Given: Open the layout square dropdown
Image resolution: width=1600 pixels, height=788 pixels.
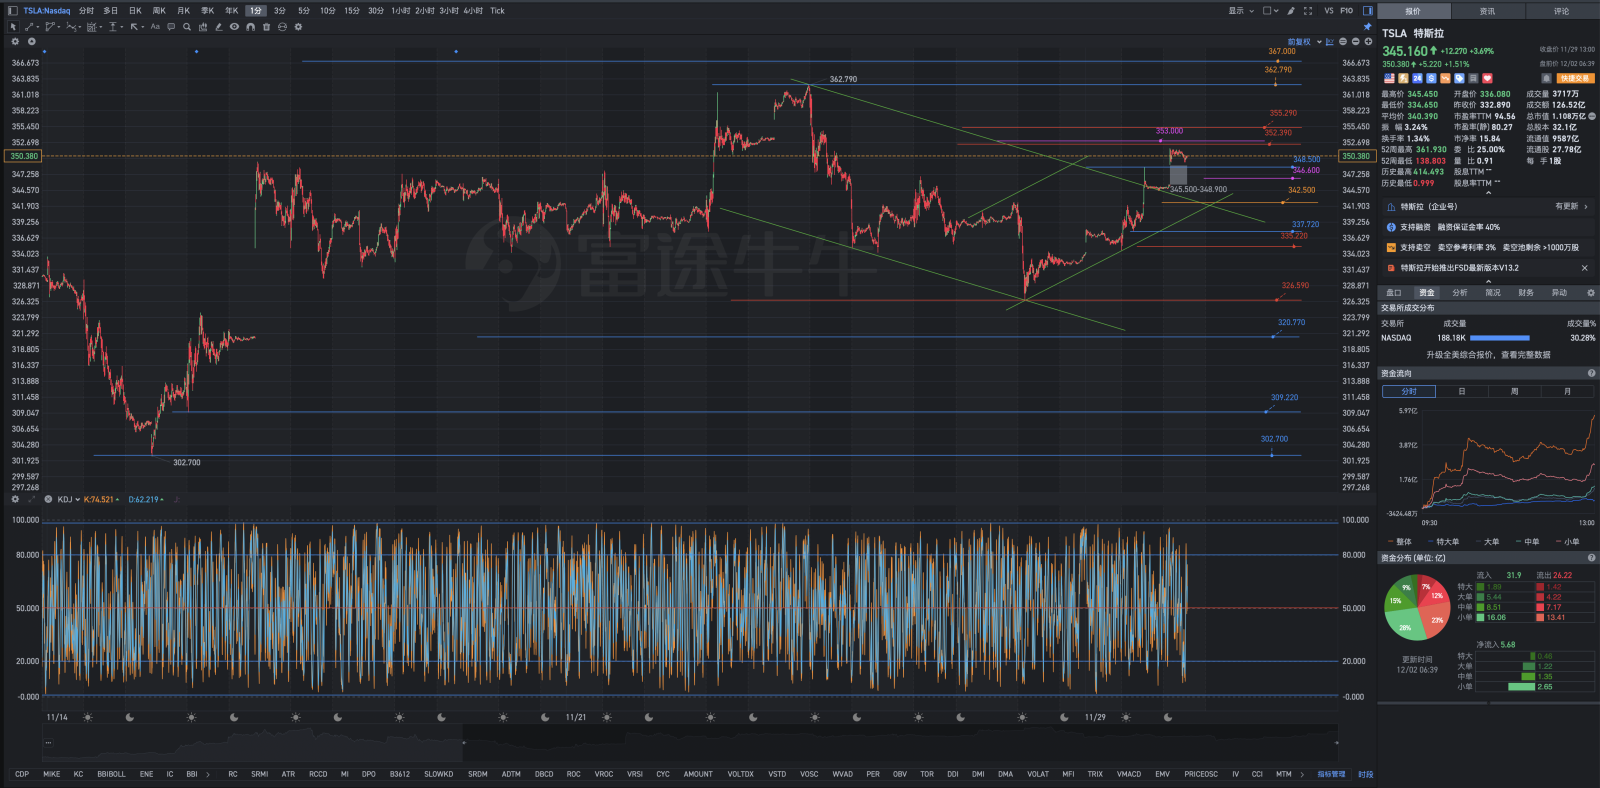Looking at the screenshot, I should [x=1270, y=11].
